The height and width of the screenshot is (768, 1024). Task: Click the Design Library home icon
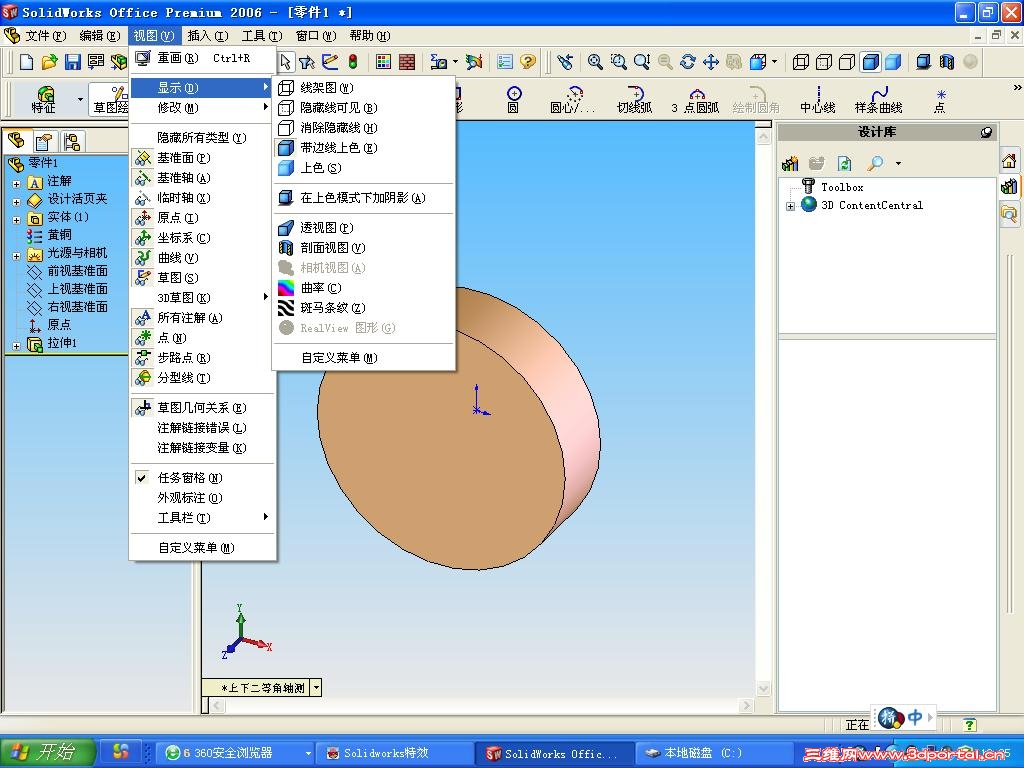pyautogui.click(x=1009, y=161)
